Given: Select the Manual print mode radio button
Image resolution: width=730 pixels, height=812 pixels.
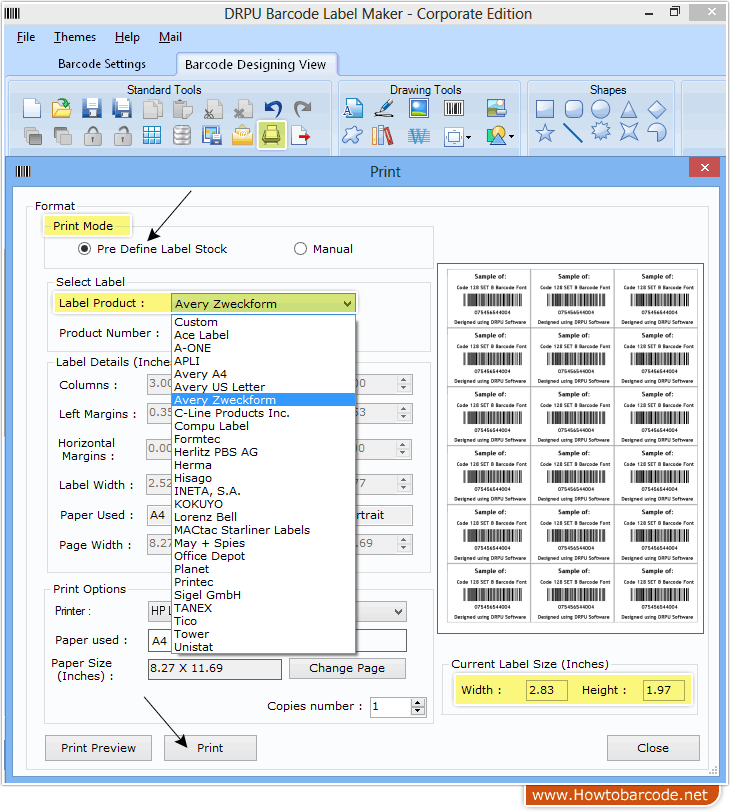Looking at the screenshot, I should click(x=300, y=249).
